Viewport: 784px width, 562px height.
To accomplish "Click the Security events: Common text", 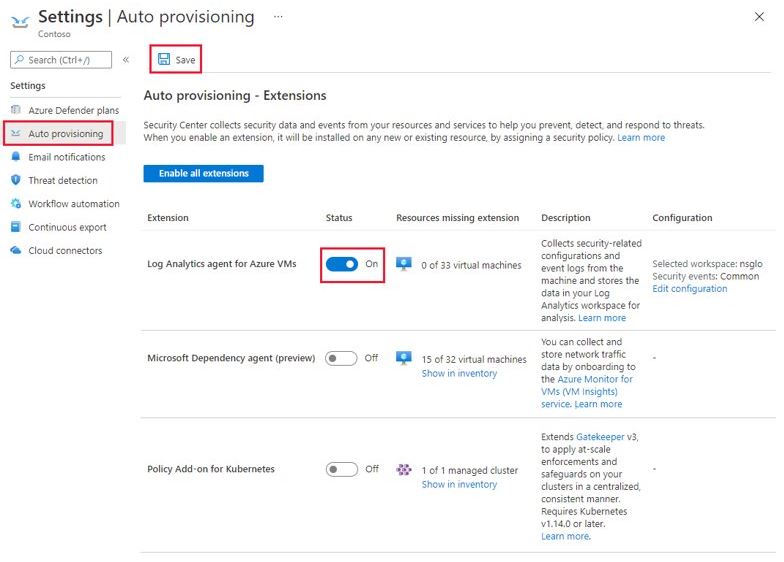I will pos(706,276).
